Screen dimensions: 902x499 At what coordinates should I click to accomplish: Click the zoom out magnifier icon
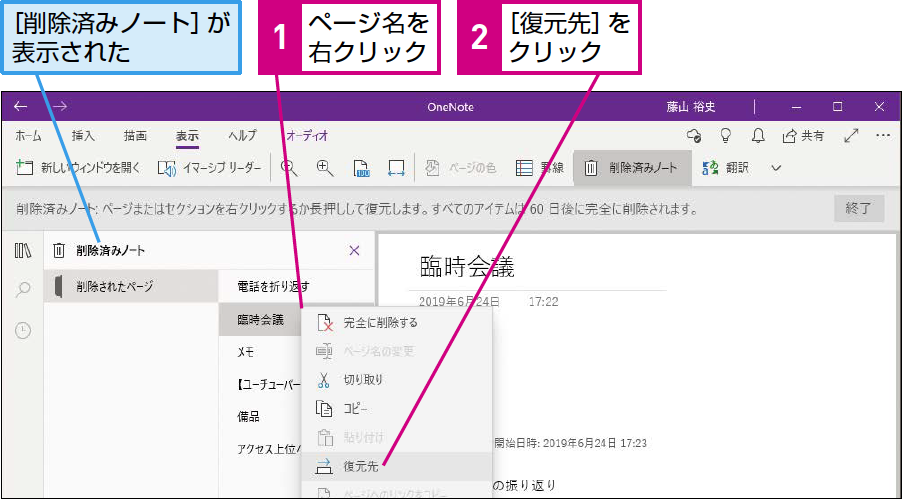(289, 168)
